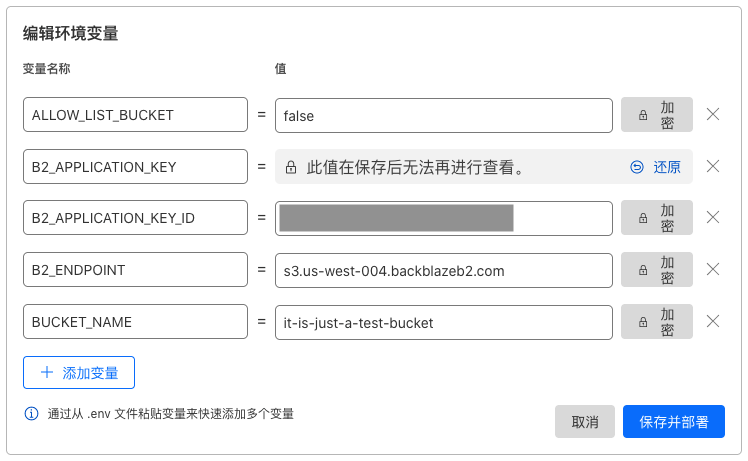
Task: Encrypt the ALLOW_LIST_BUCKET value with 加密
Action: click(x=656, y=115)
